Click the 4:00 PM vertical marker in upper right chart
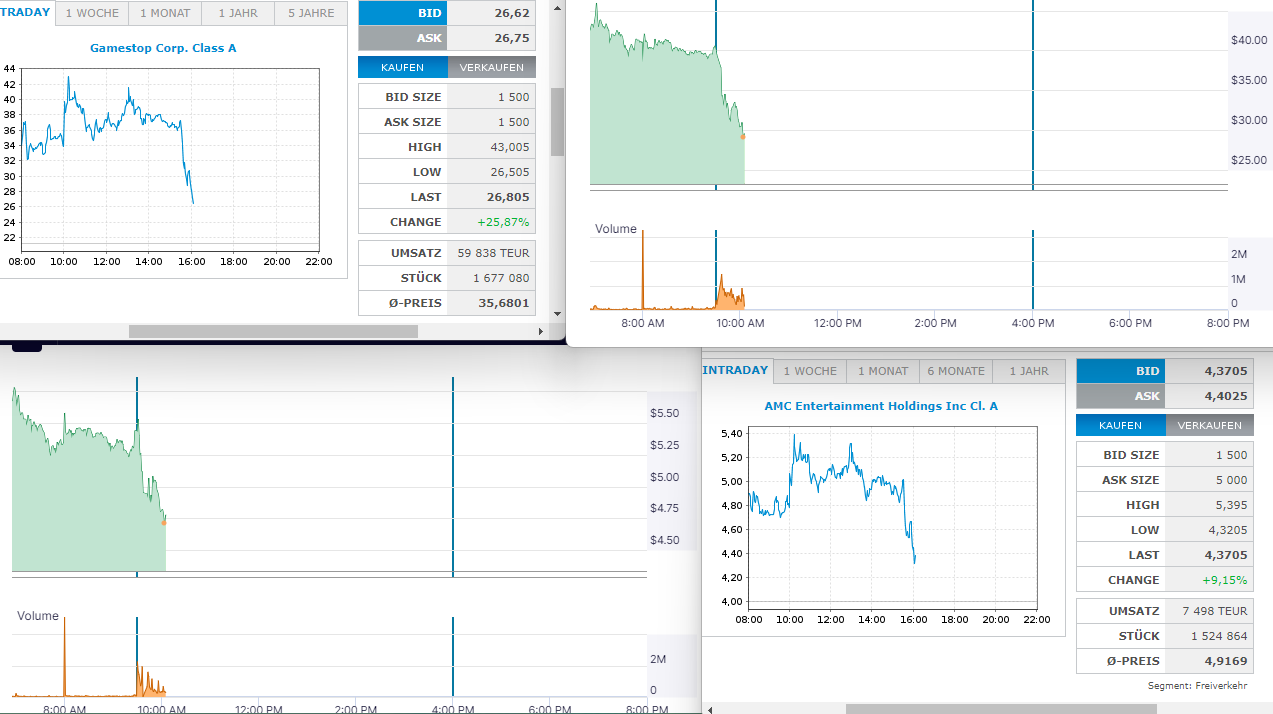The width and height of the screenshot is (1273, 714). coord(1032,95)
